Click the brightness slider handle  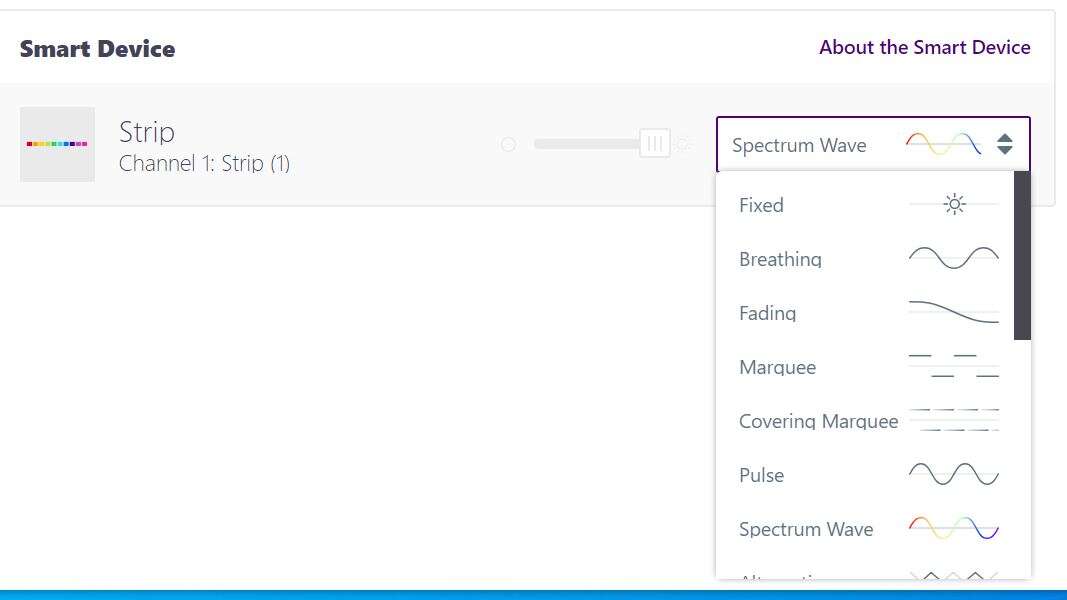(654, 144)
